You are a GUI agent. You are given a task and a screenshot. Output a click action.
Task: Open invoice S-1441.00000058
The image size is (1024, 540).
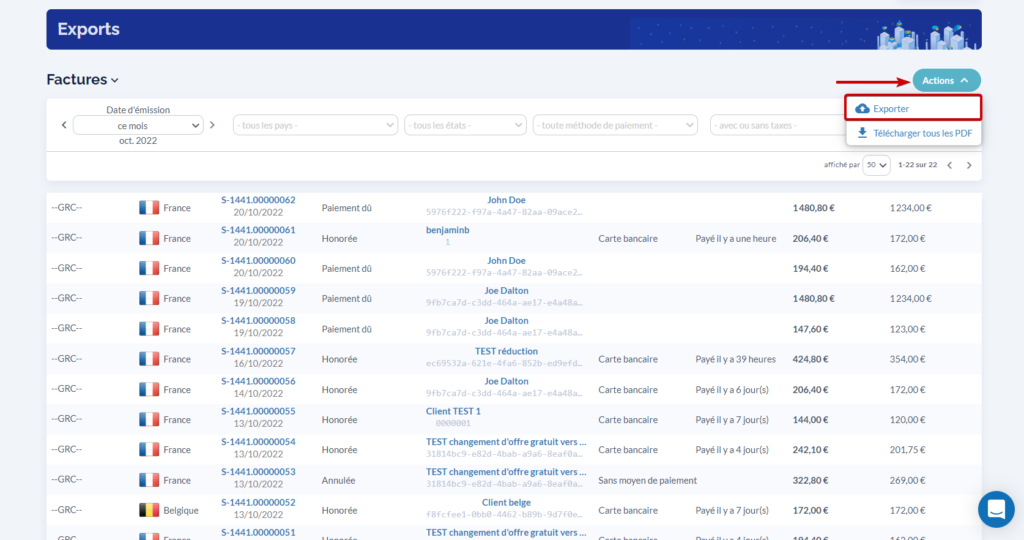tap(258, 321)
